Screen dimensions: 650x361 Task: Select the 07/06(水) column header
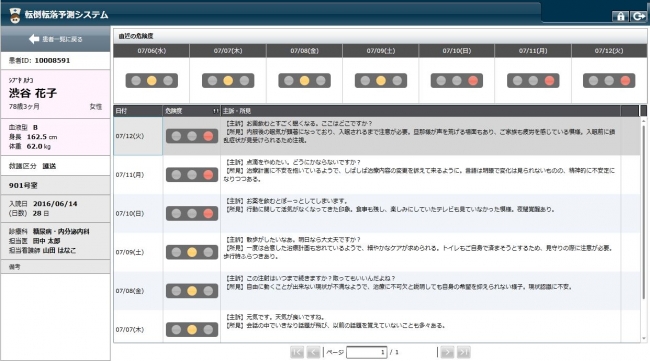pyautogui.click(x=151, y=51)
